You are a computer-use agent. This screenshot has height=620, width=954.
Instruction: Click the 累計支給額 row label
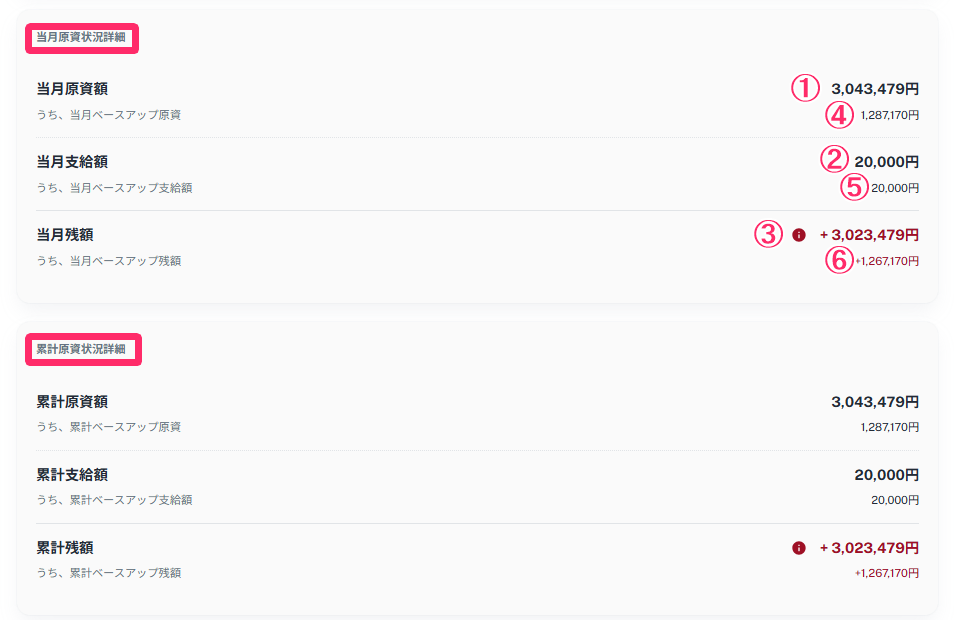pos(72,475)
